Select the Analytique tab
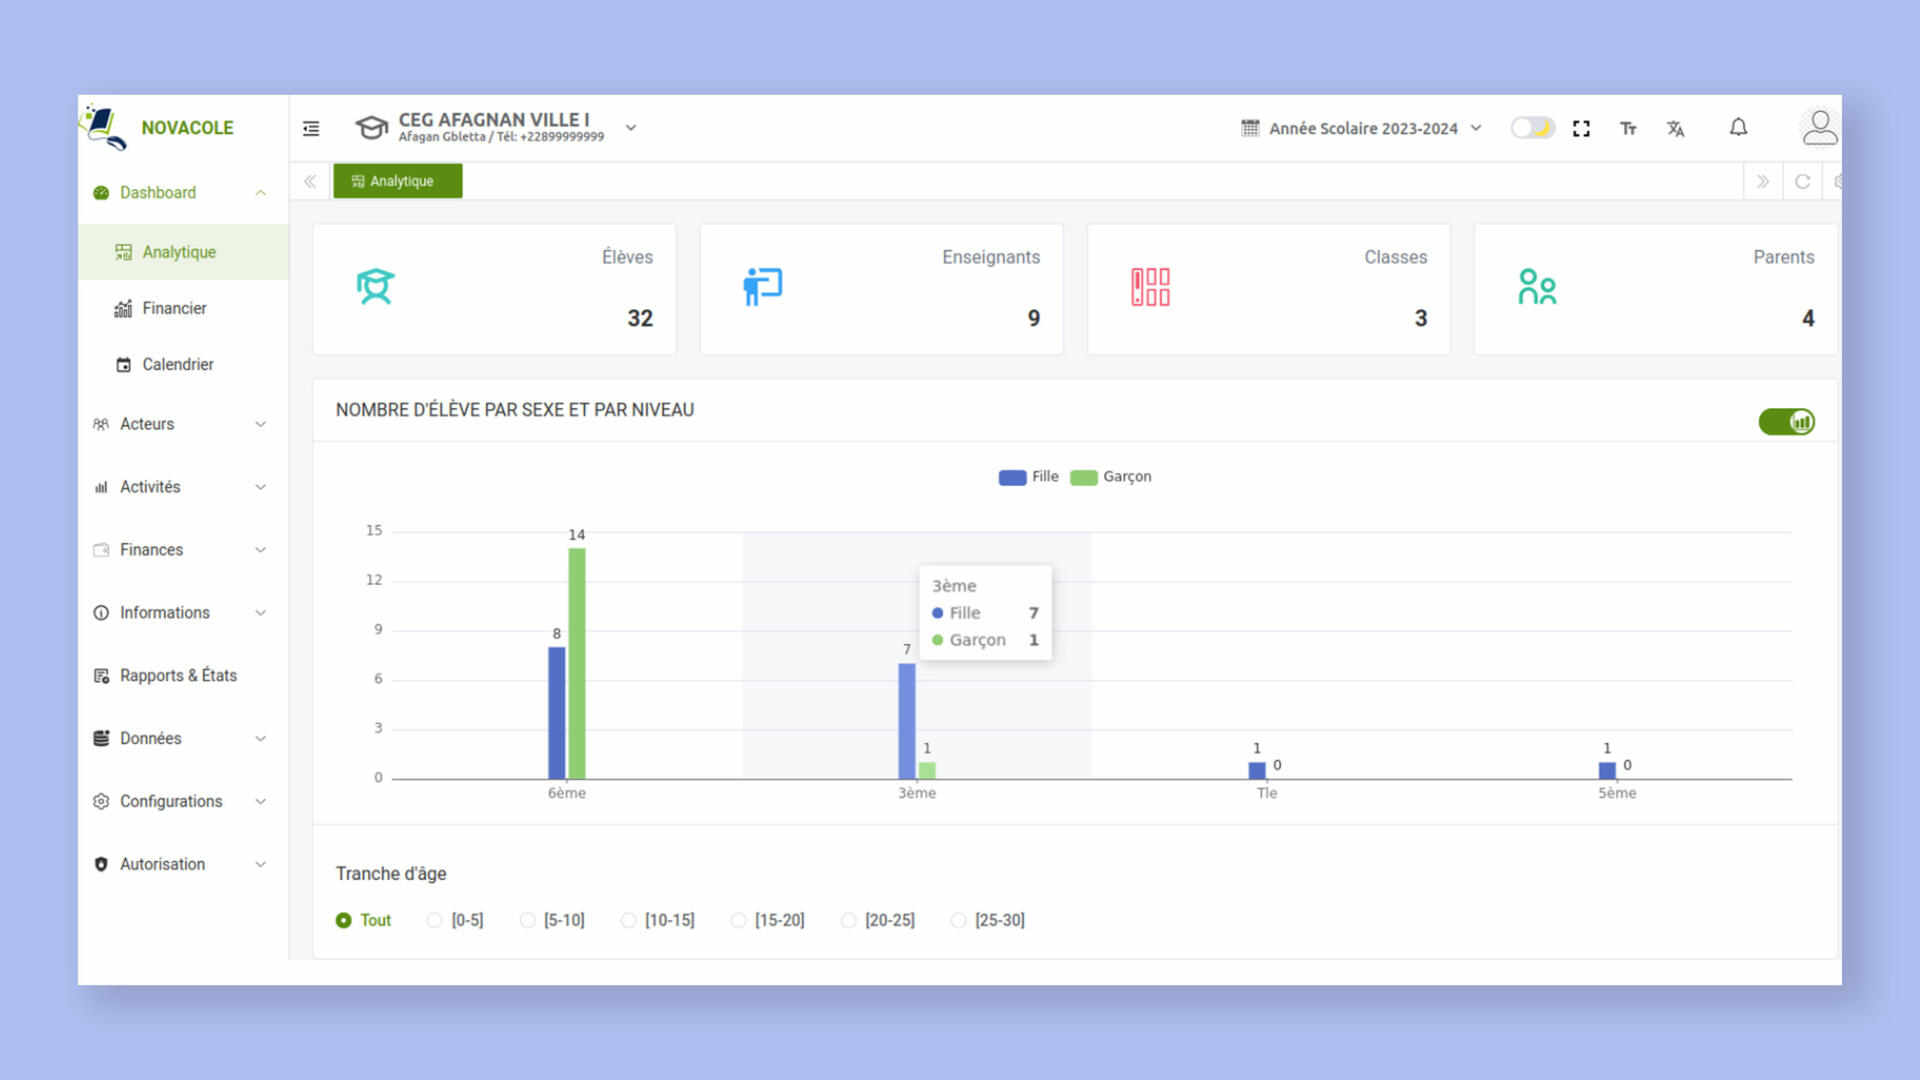Image resolution: width=1920 pixels, height=1080 pixels. click(398, 181)
